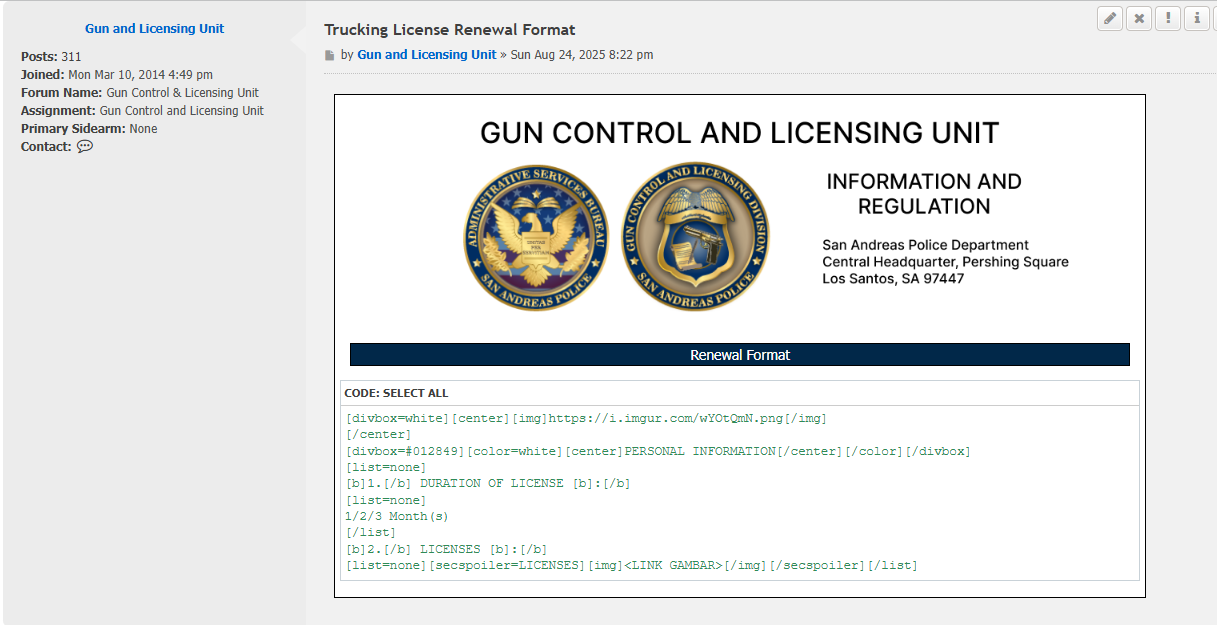Open Gun and Licensing Unit profile in sidebar

click(x=155, y=29)
